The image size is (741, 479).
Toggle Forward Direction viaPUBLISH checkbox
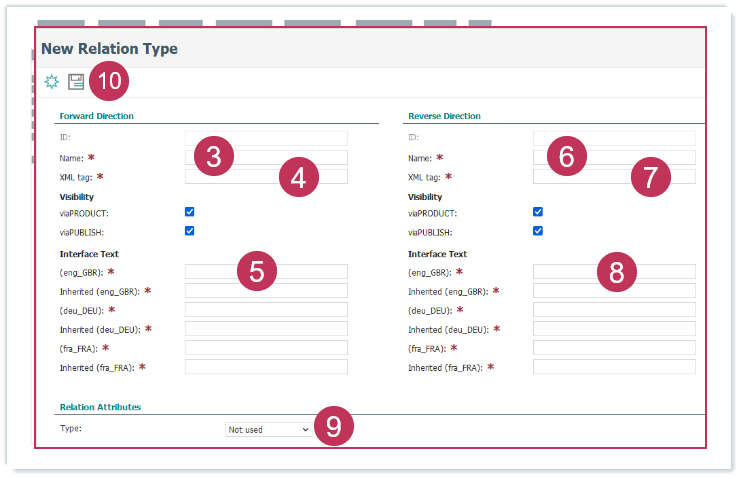[190, 231]
